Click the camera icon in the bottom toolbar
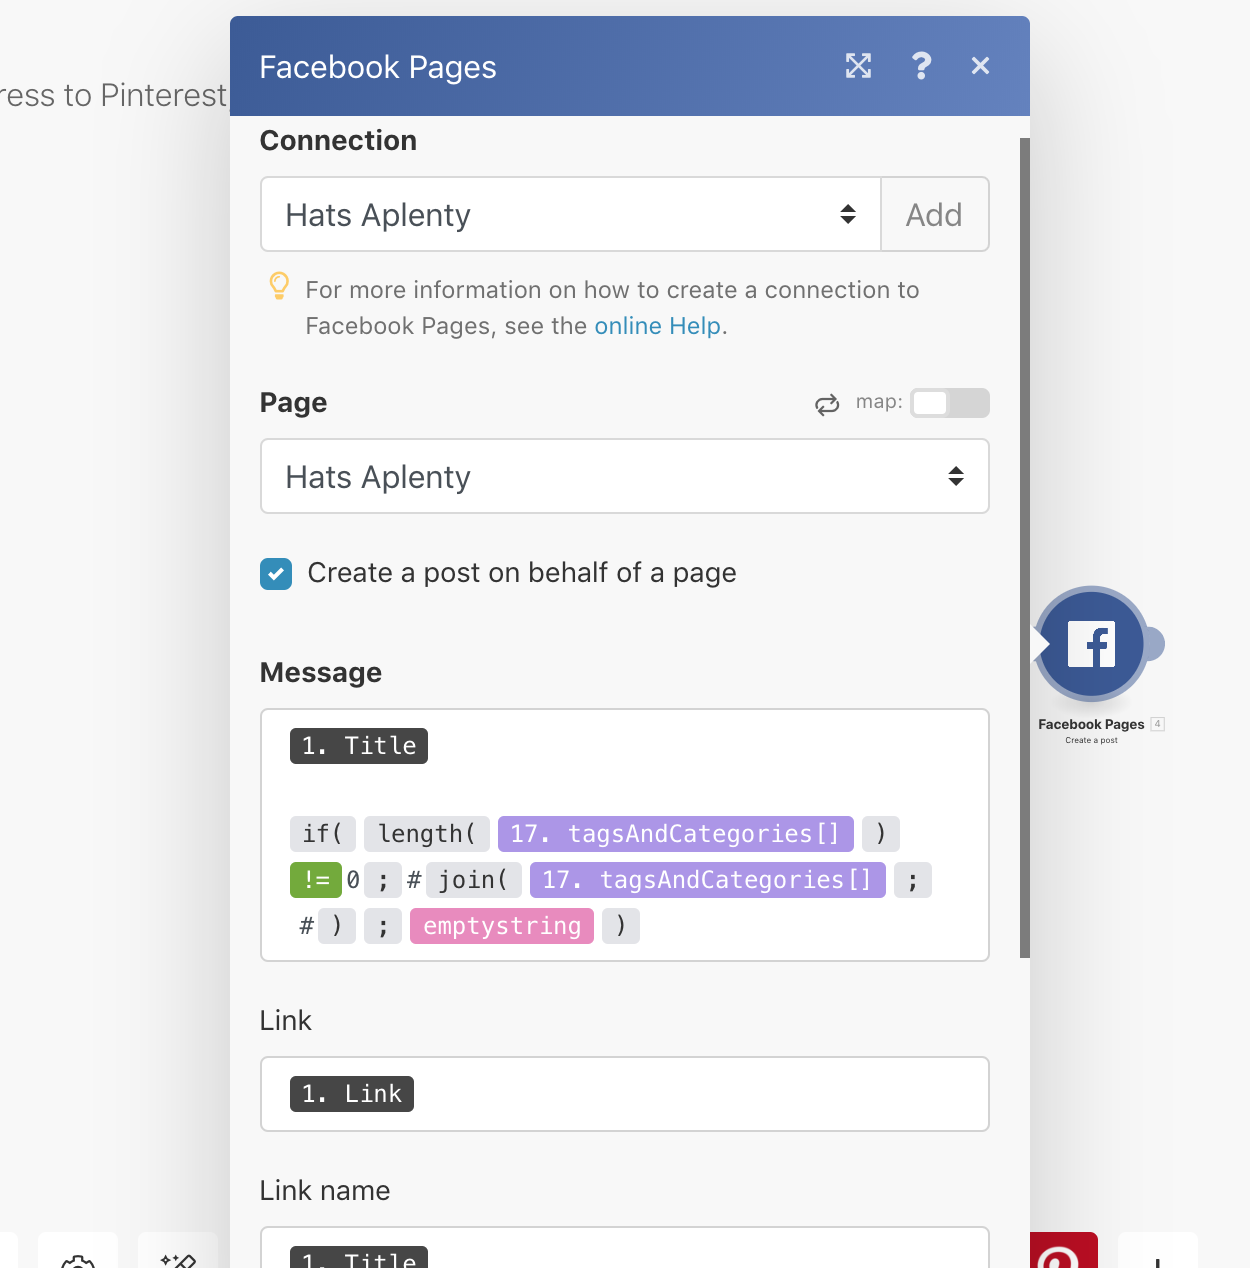This screenshot has width=1250, height=1268. (x=77, y=1262)
